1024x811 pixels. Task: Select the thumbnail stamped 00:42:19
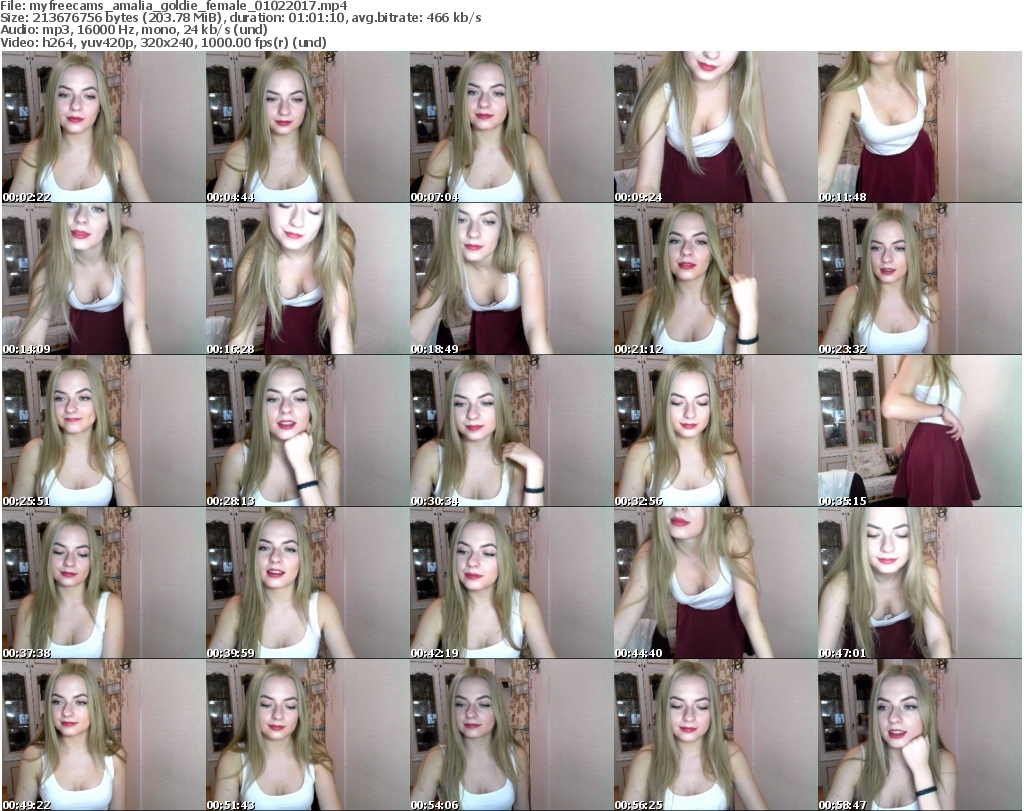[511, 583]
